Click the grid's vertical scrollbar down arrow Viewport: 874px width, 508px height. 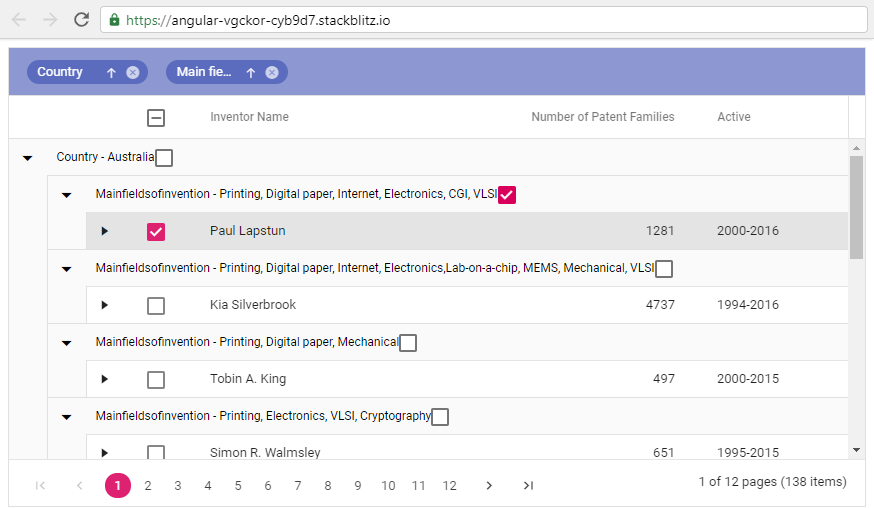click(x=856, y=451)
